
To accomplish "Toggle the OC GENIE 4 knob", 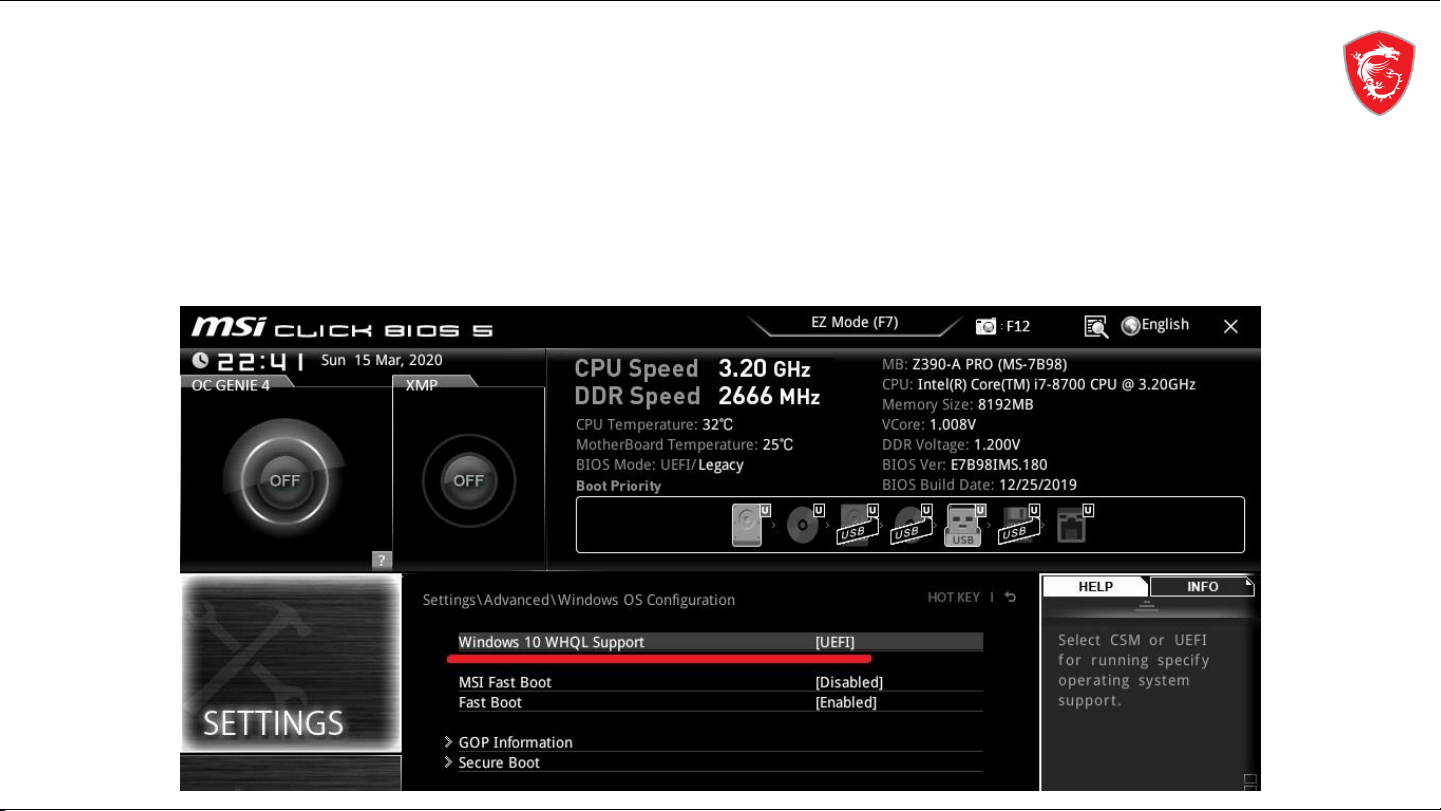I will coord(284,480).
